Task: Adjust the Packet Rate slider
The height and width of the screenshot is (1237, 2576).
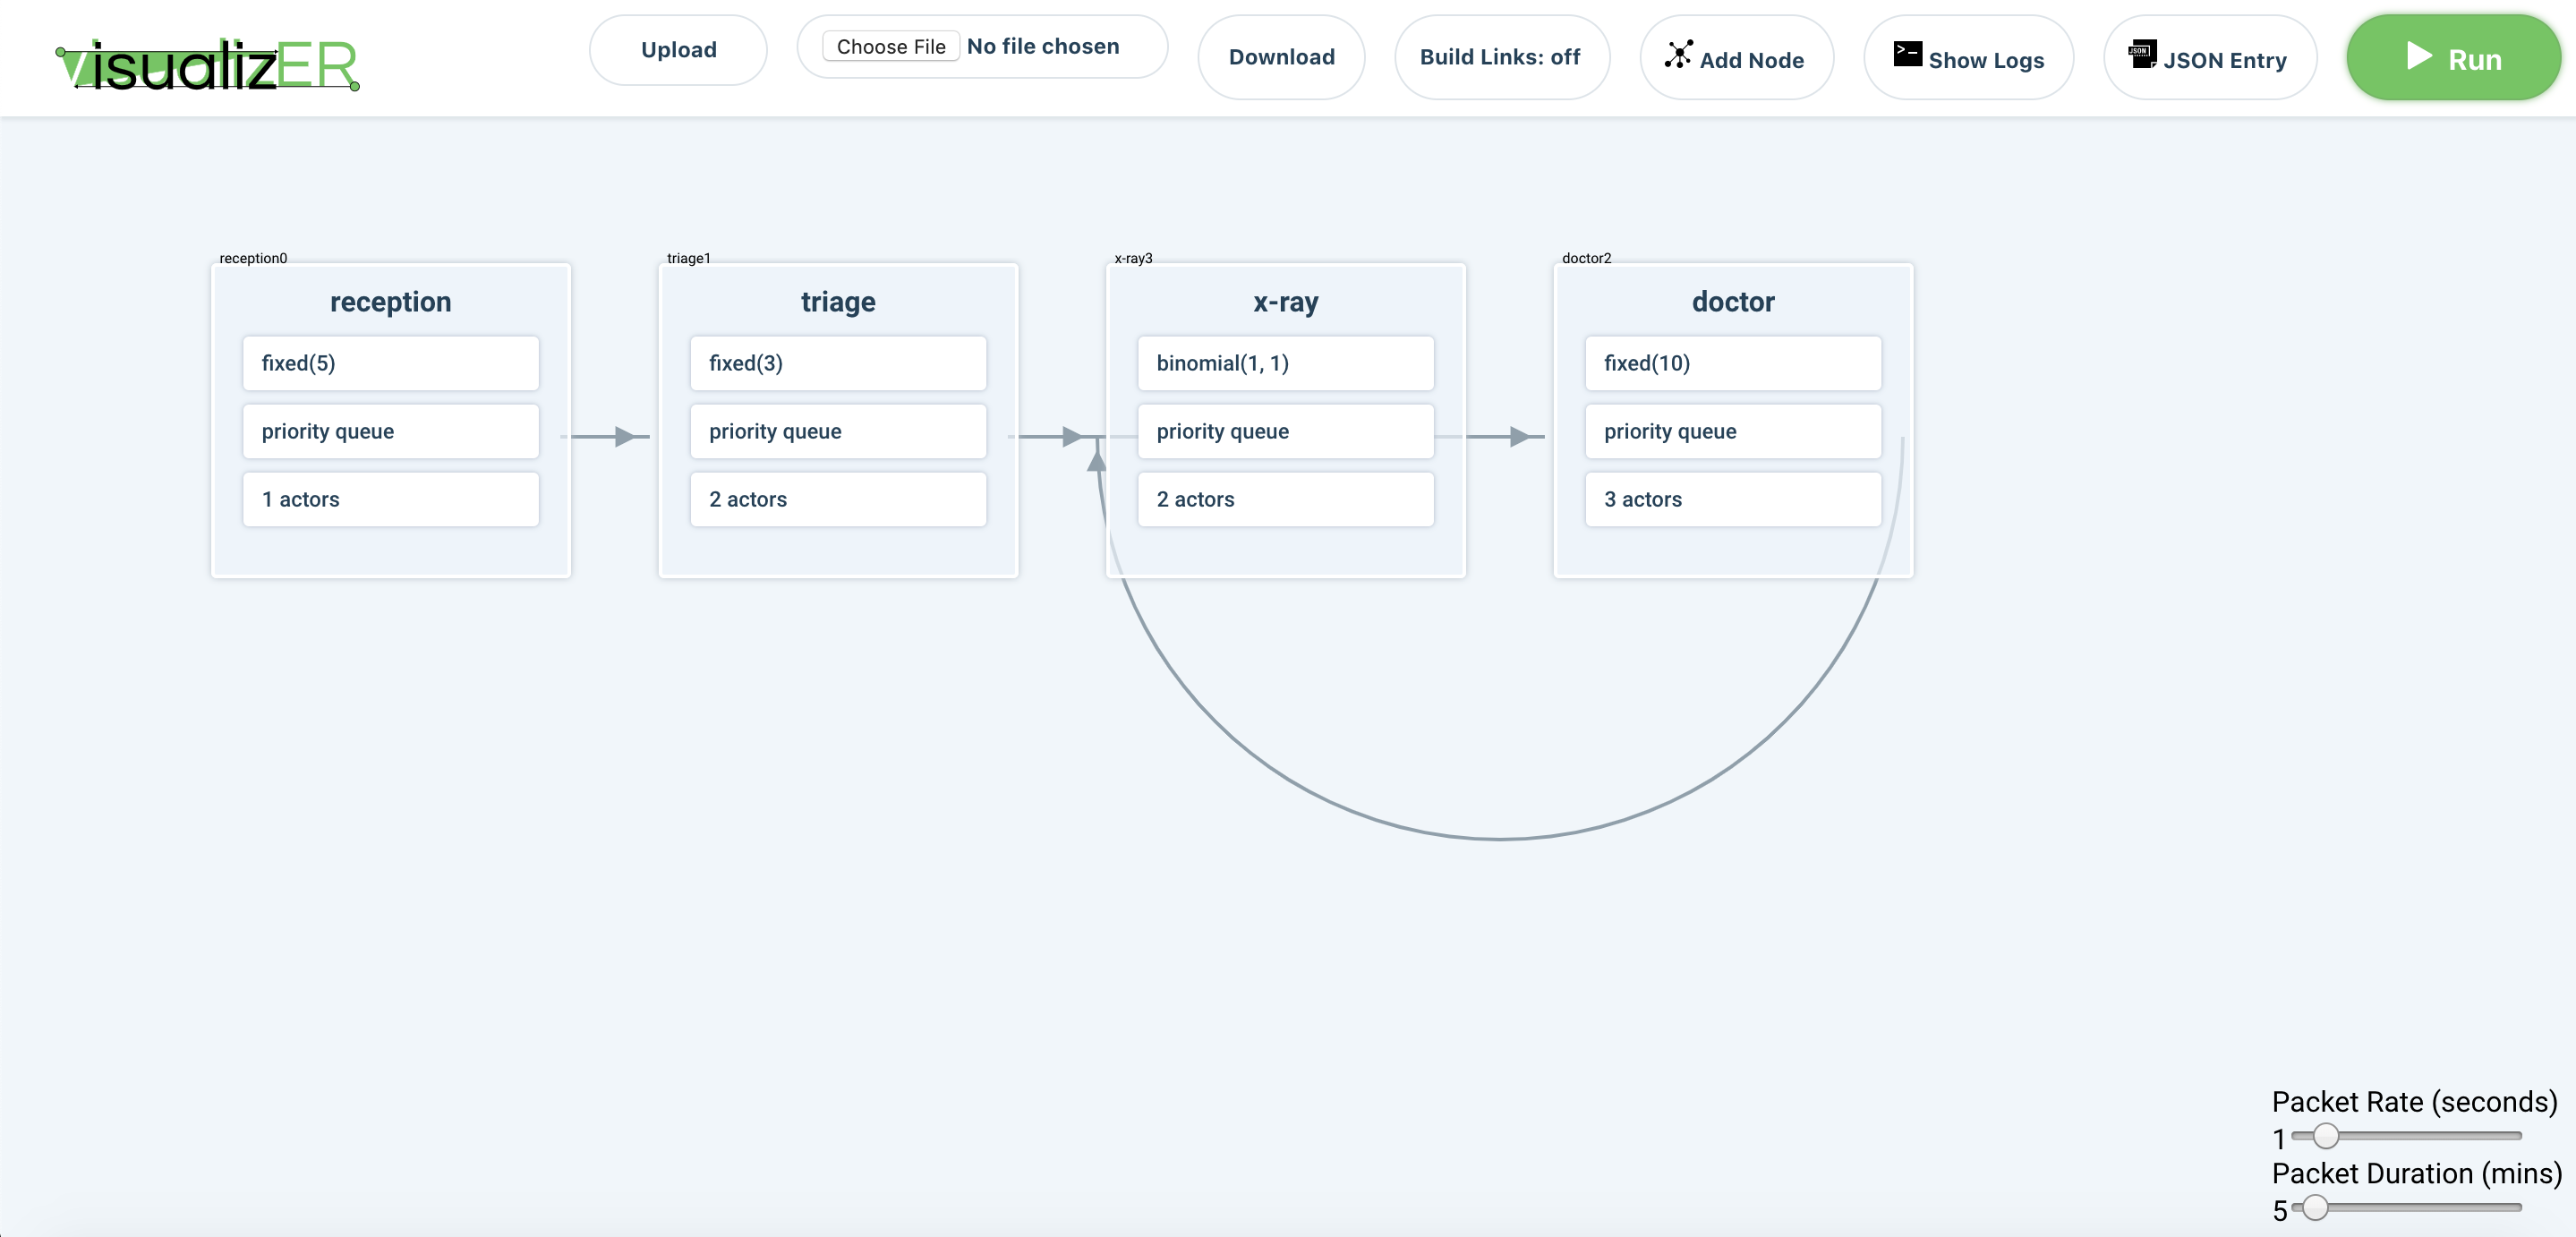Action: (x=2326, y=1136)
